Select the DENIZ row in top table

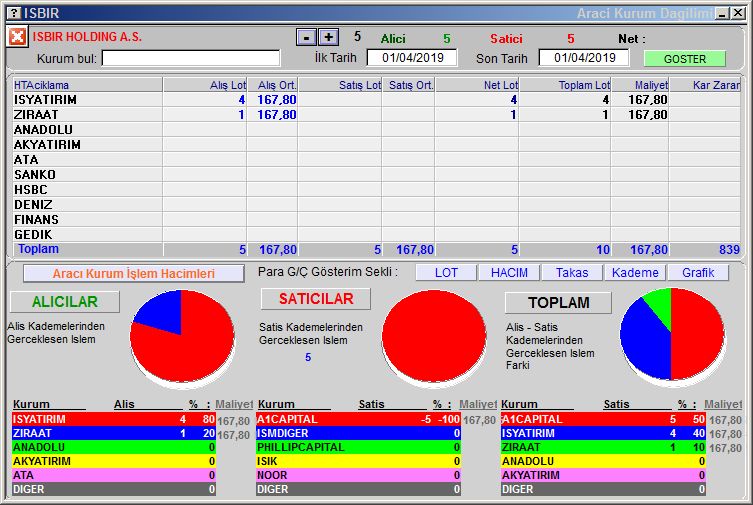pyautogui.click(x=376, y=204)
